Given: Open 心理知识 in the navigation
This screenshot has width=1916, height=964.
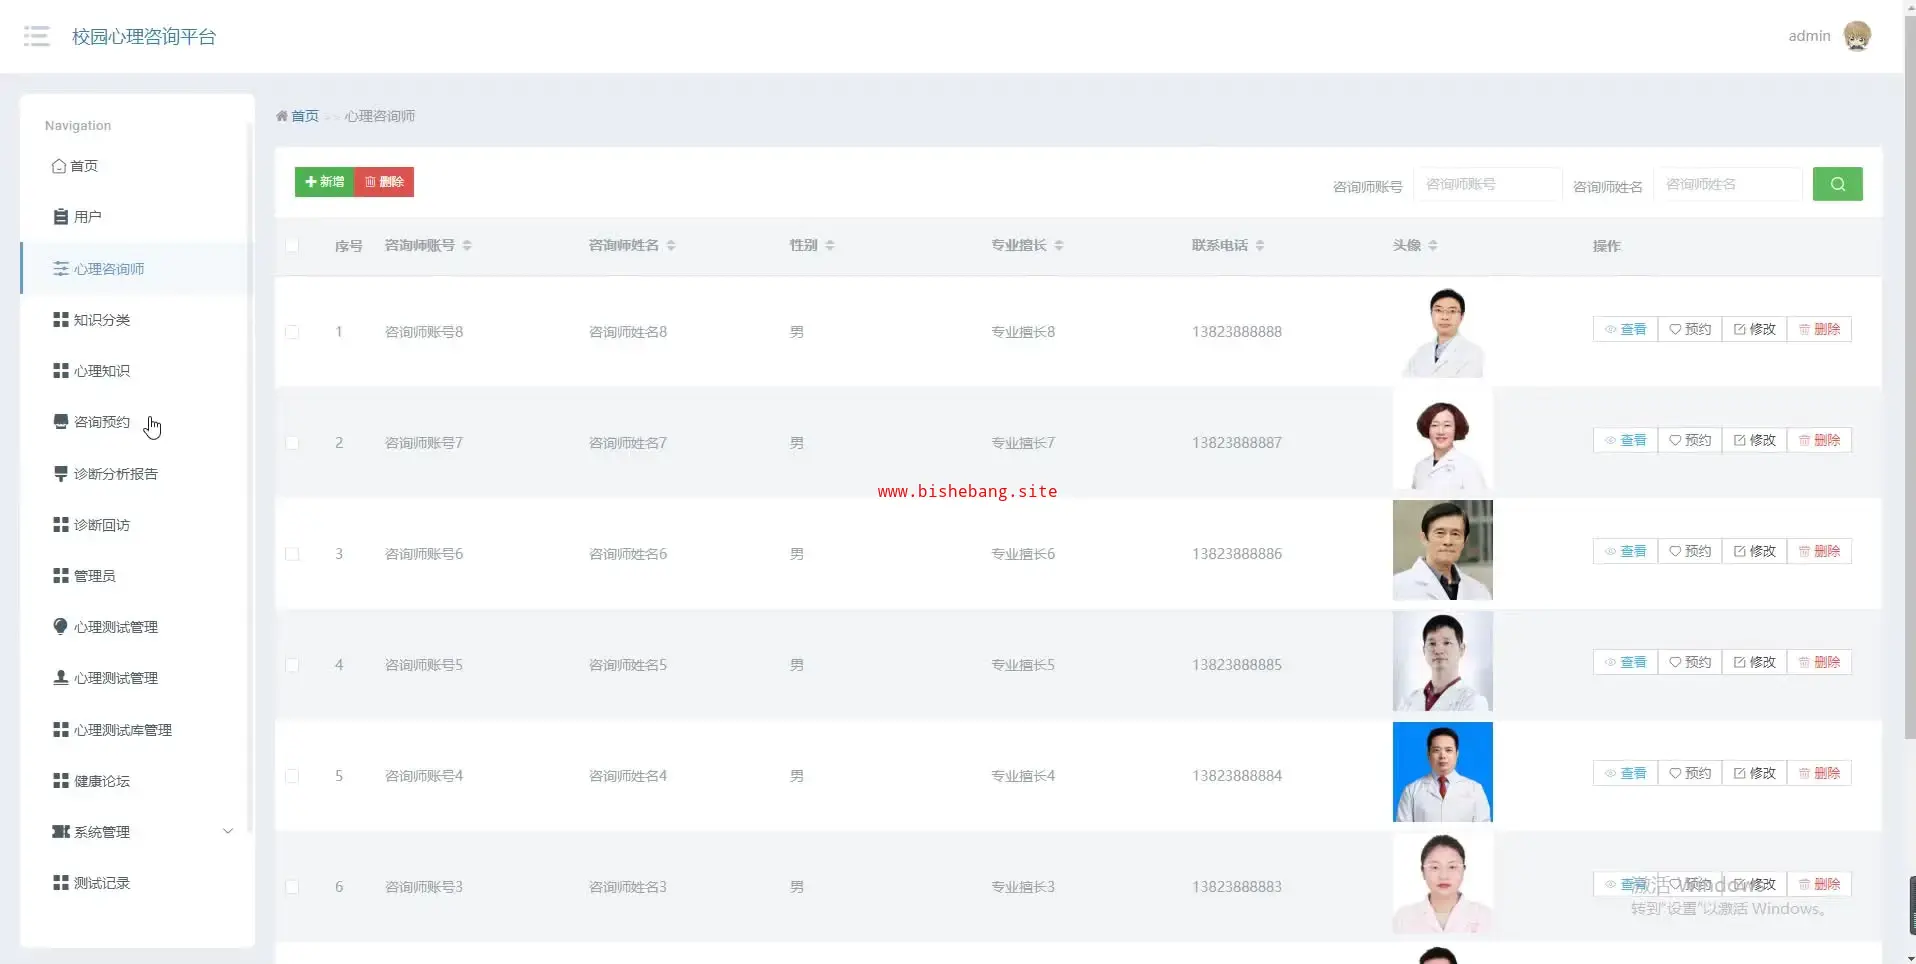Looking at the screenshot, I should point(136,371).
